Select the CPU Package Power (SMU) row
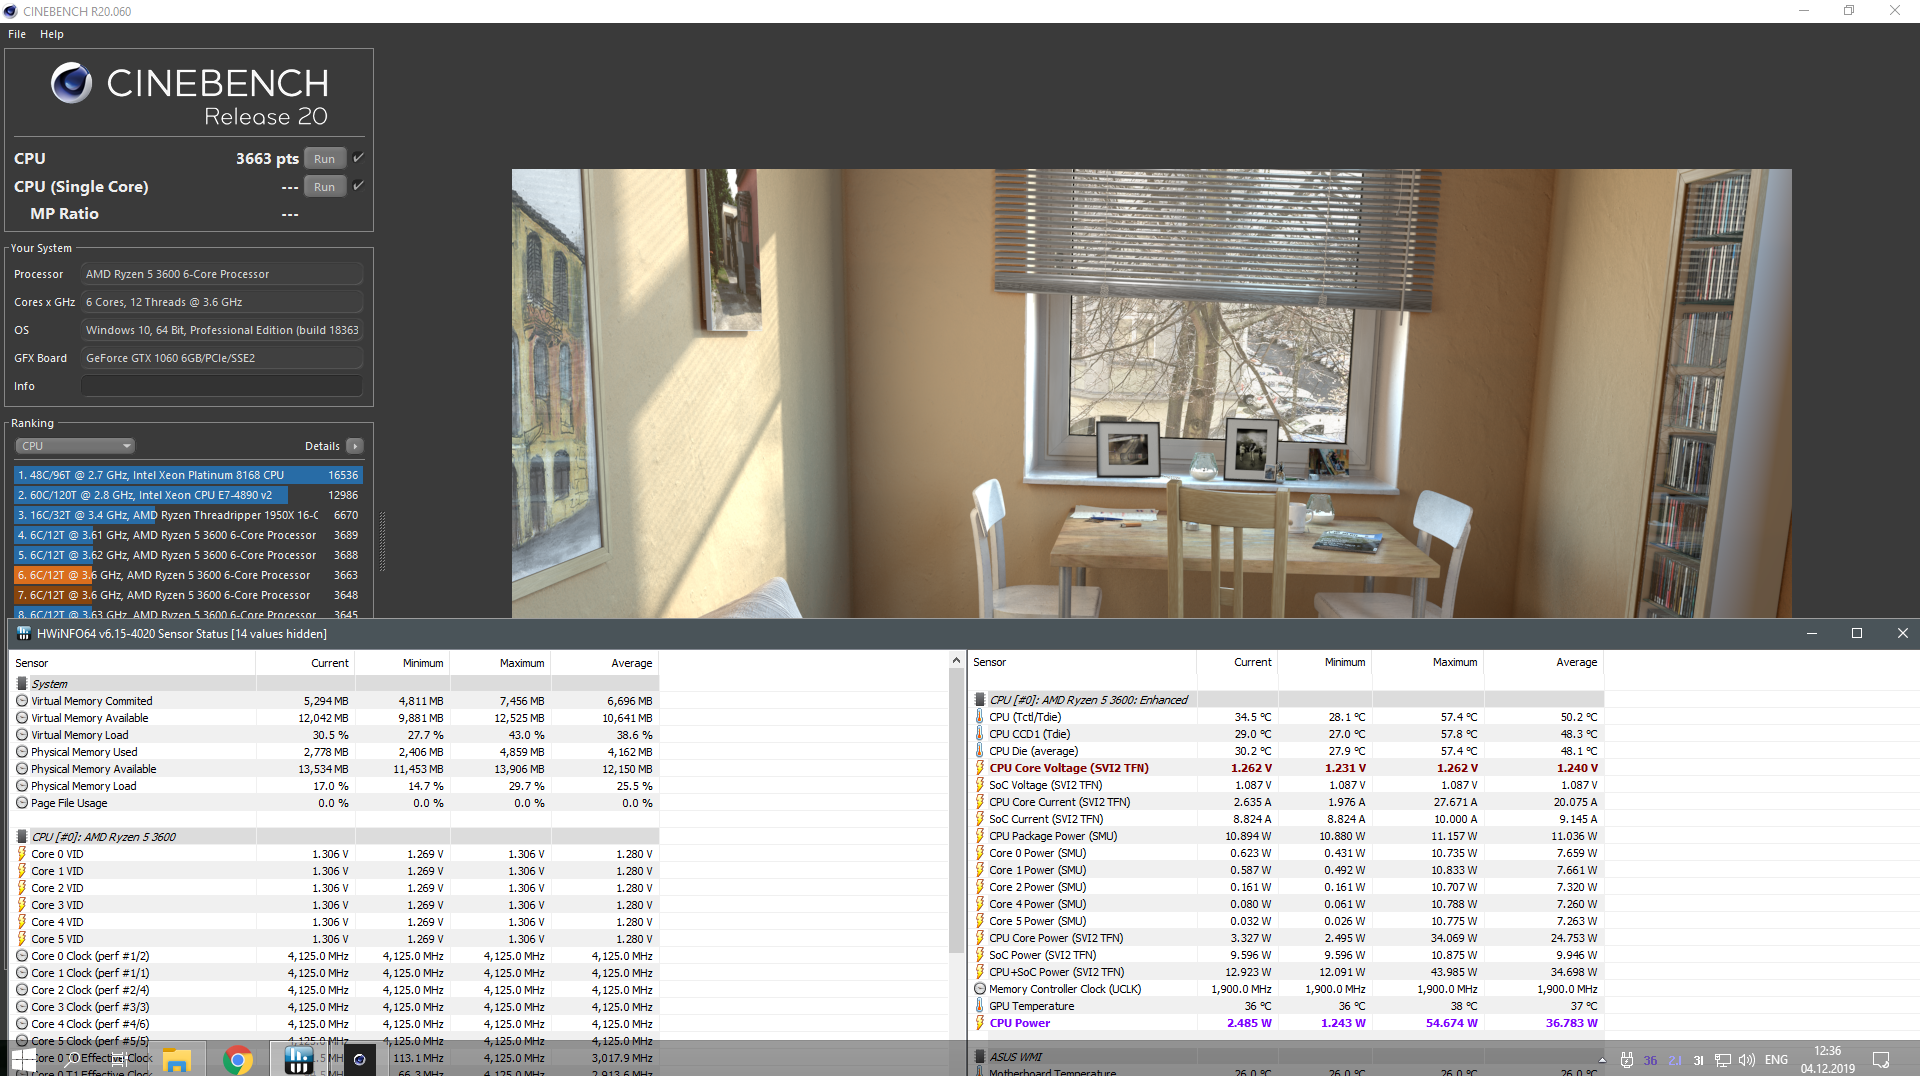Image resolution: width=1920 pixels, height=1076 pixels. pyautogui.click(x=1287, y=836)
